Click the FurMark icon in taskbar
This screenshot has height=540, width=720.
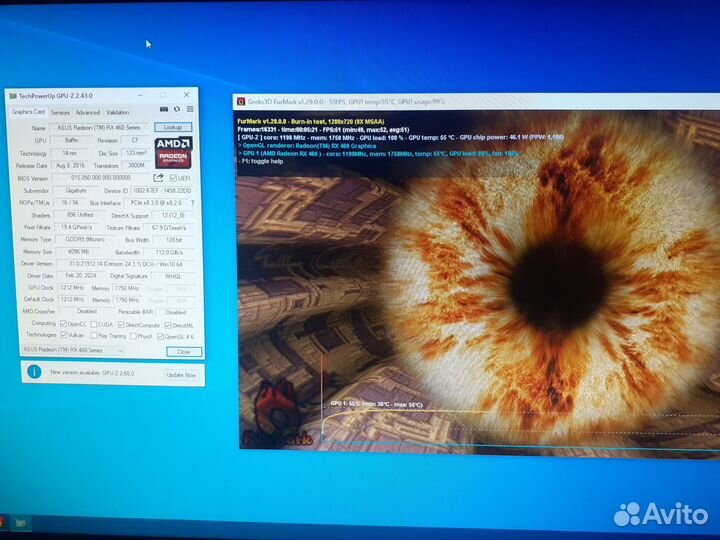[2, 522]
